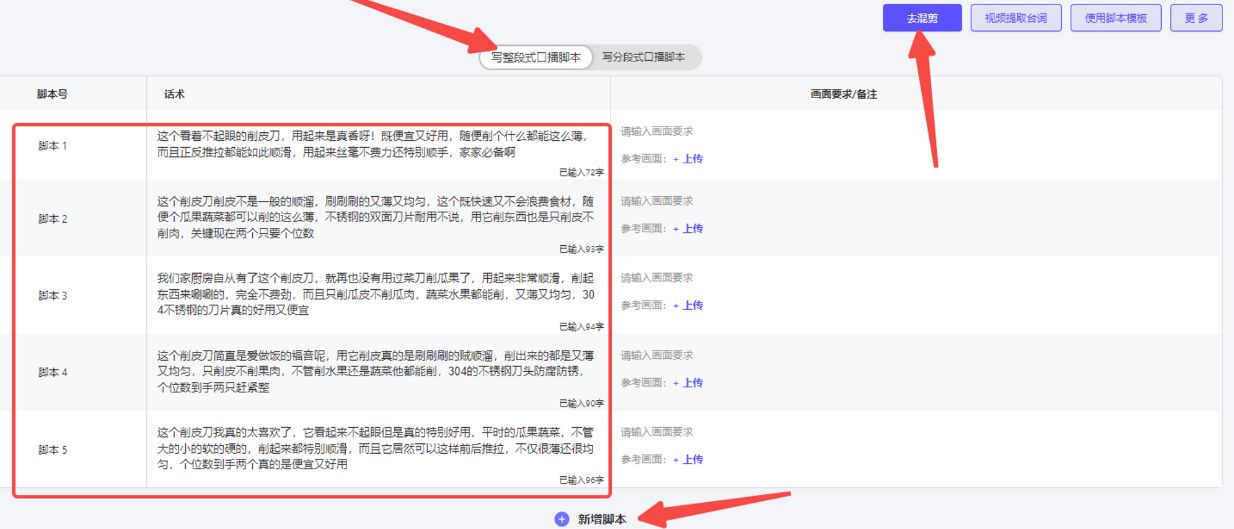Click 使用脚本模板 button
This screenshot has width=1234, height=529.
(1116, 18)
